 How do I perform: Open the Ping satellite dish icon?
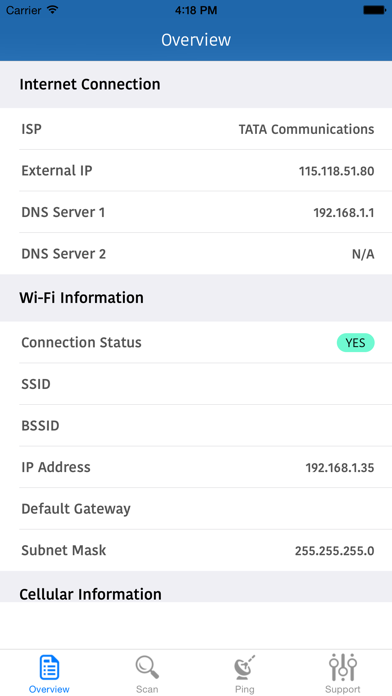(x=245, y=667)
